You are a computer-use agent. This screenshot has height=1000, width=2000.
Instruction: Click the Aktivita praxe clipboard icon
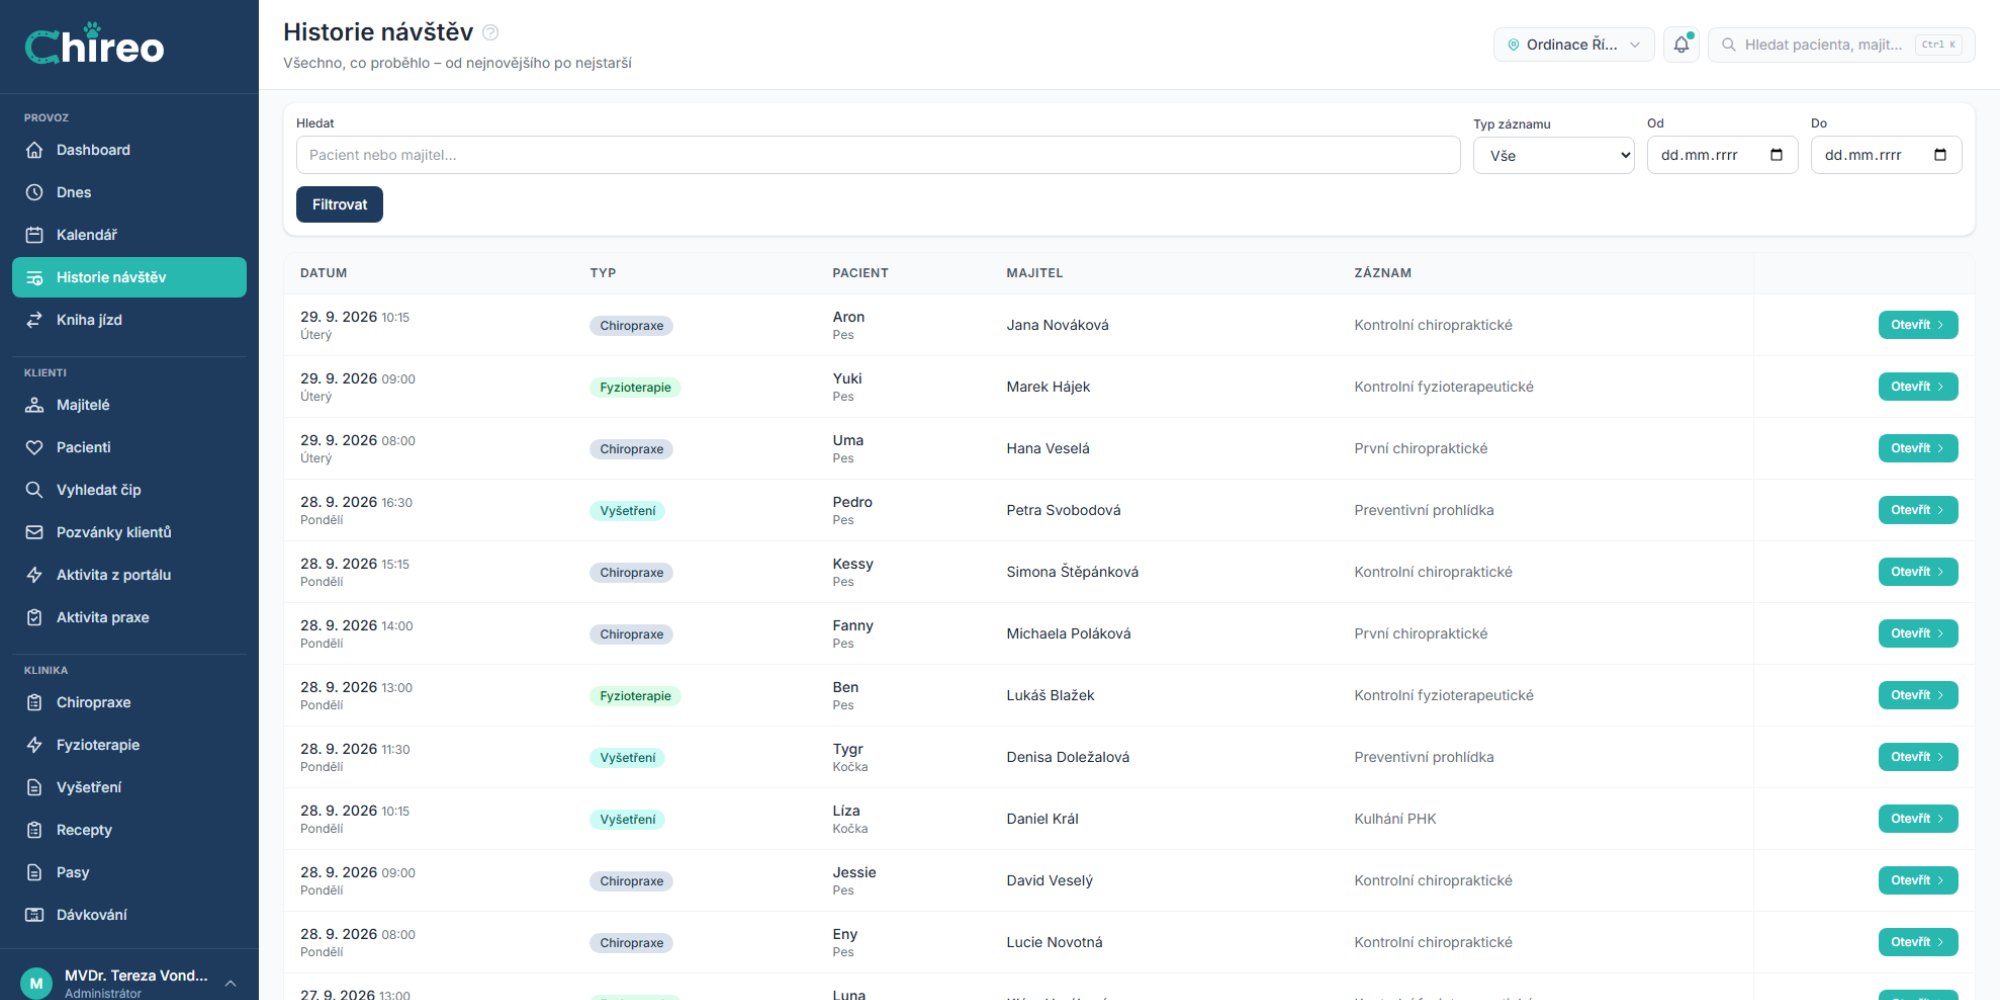point(34,617)
